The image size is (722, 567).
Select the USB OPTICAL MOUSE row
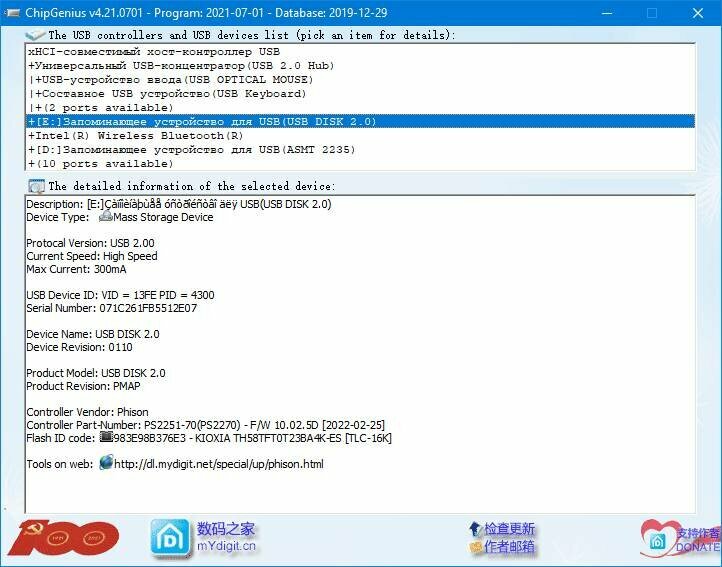(360, 80)
